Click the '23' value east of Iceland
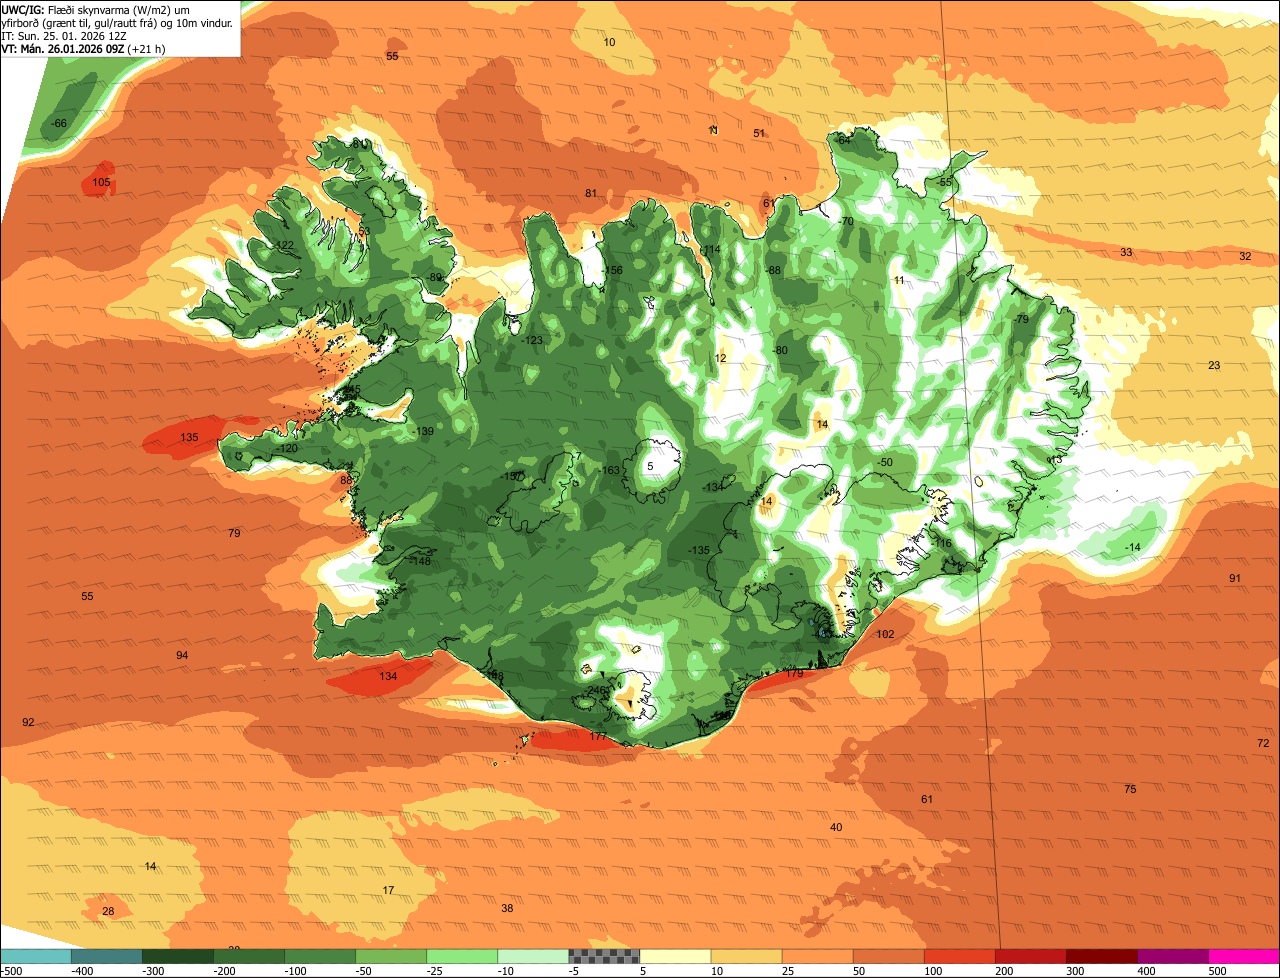Image resolution: width=1280 pixels, height=978 pixels. click(x=1214, y=365)
